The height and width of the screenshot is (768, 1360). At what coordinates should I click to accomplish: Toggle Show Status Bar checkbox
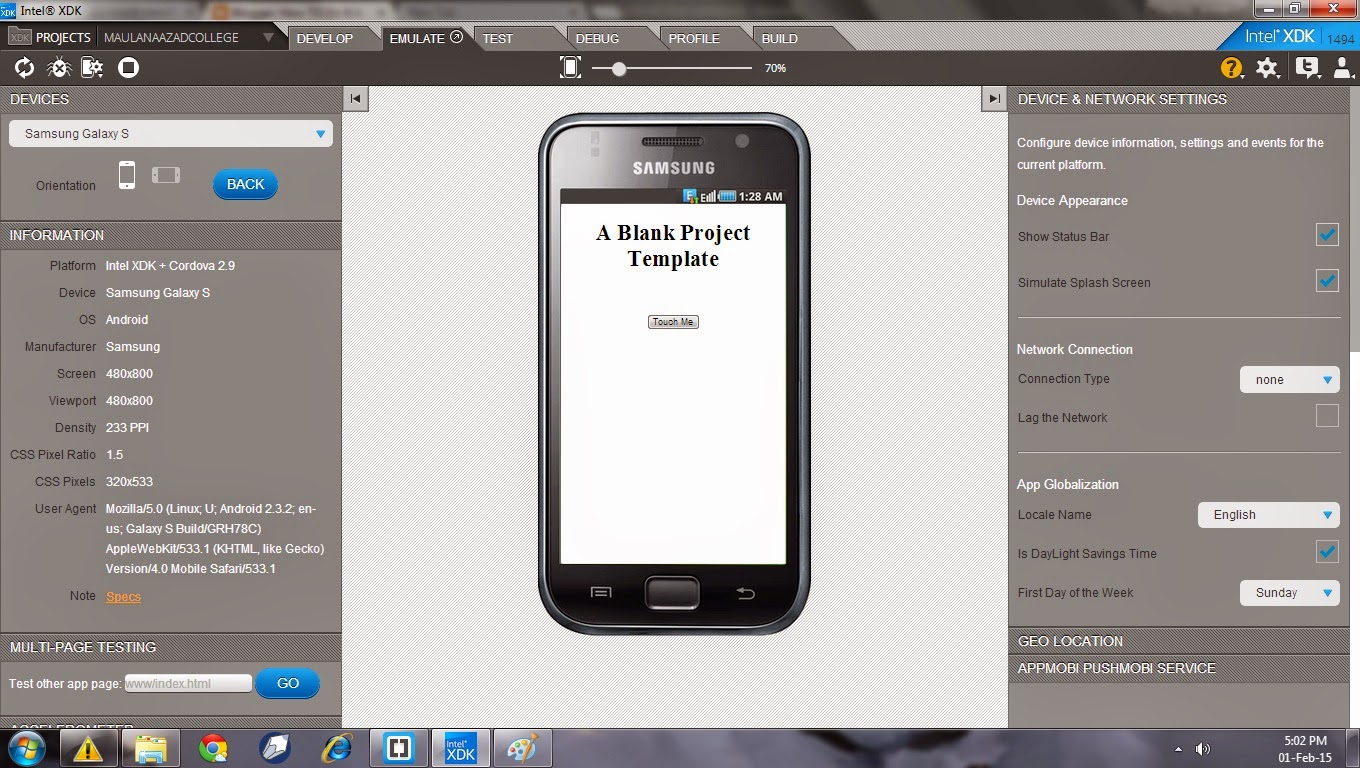click(x=1327, y=235)
